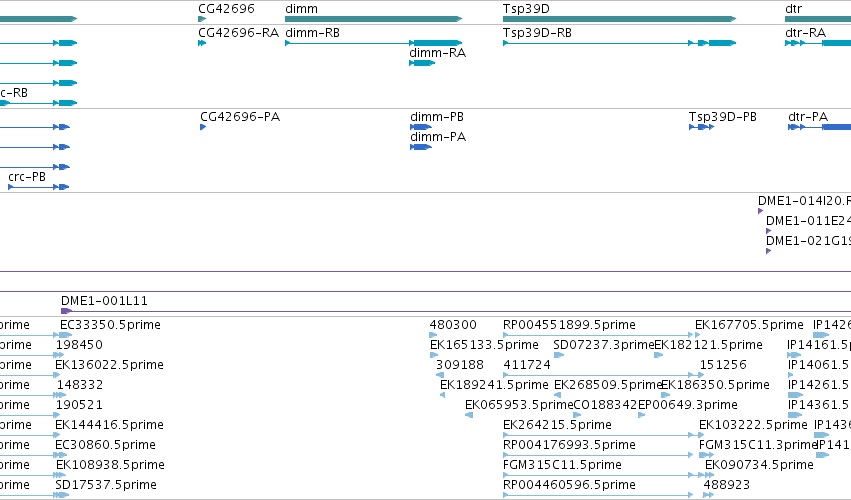Click the EP00649.3prime EST glyph
The image size is (851, 500).
(642, 415)
